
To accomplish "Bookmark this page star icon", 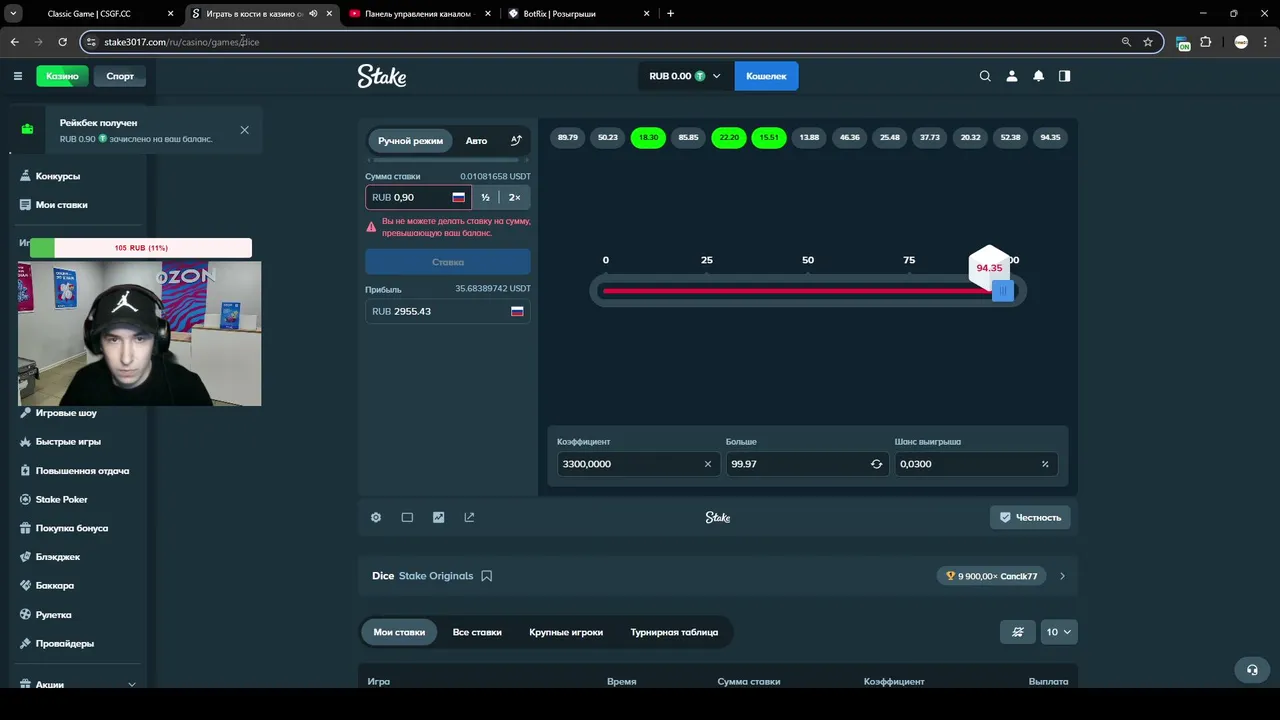I will click(1148, 42).
